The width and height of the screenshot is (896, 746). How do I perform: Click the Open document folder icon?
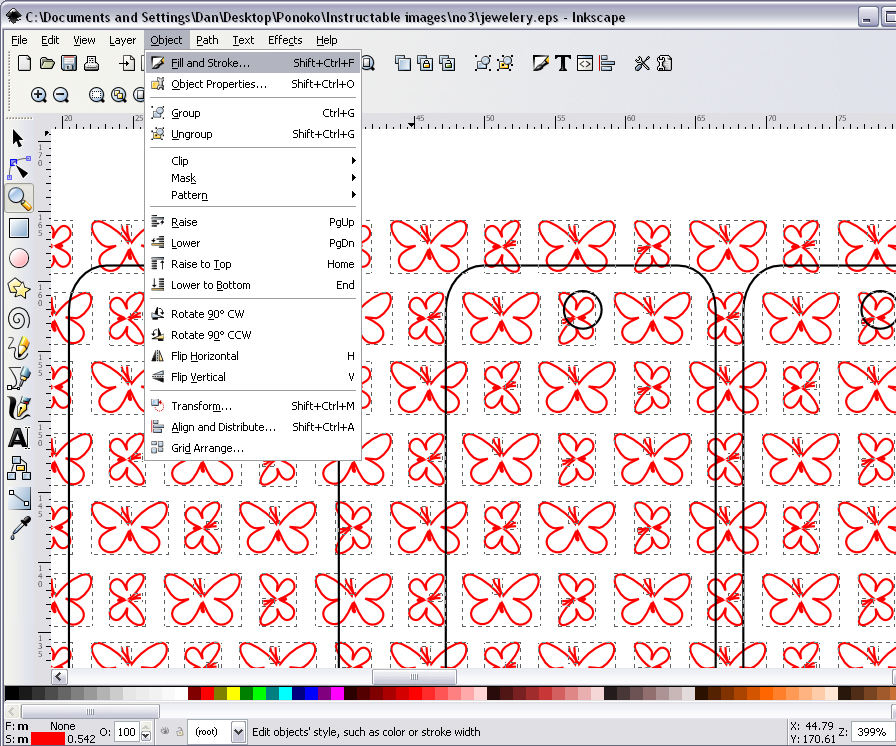click(x=47, y=63)
